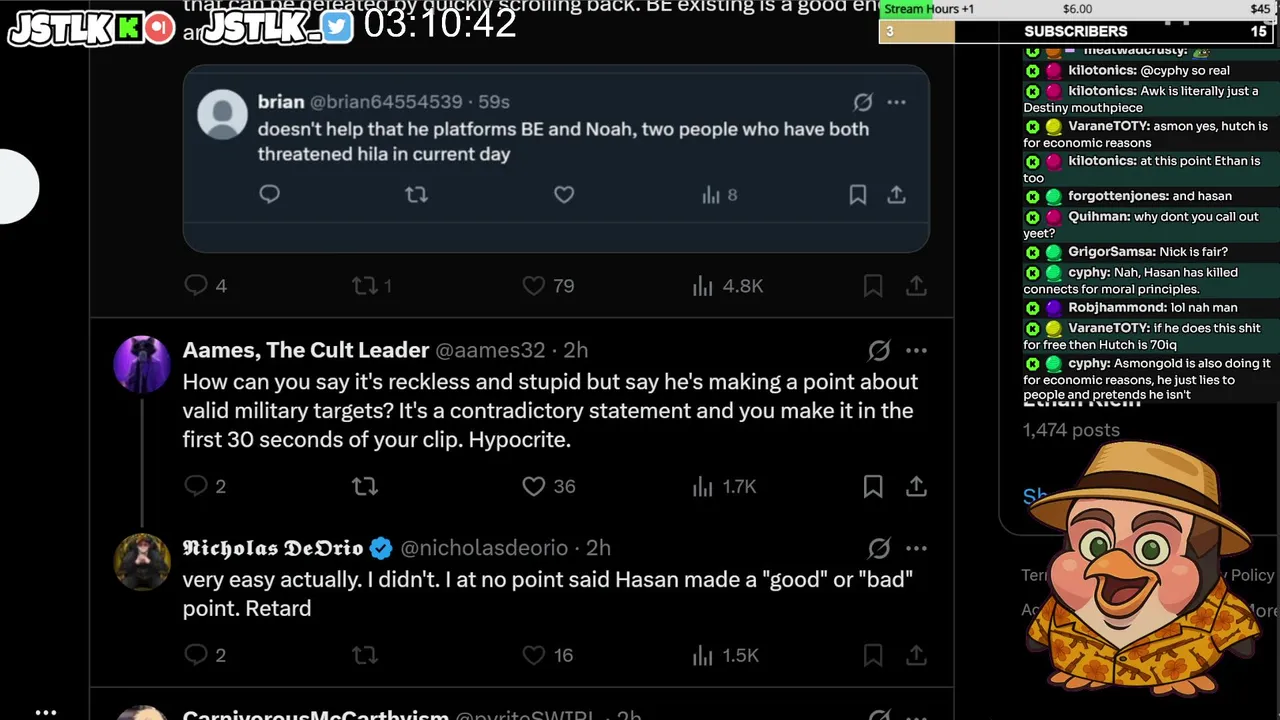The image size is (1280, 720).
Task: Reply to brian's quoted tweet
Action: click(x=269, y=195)
